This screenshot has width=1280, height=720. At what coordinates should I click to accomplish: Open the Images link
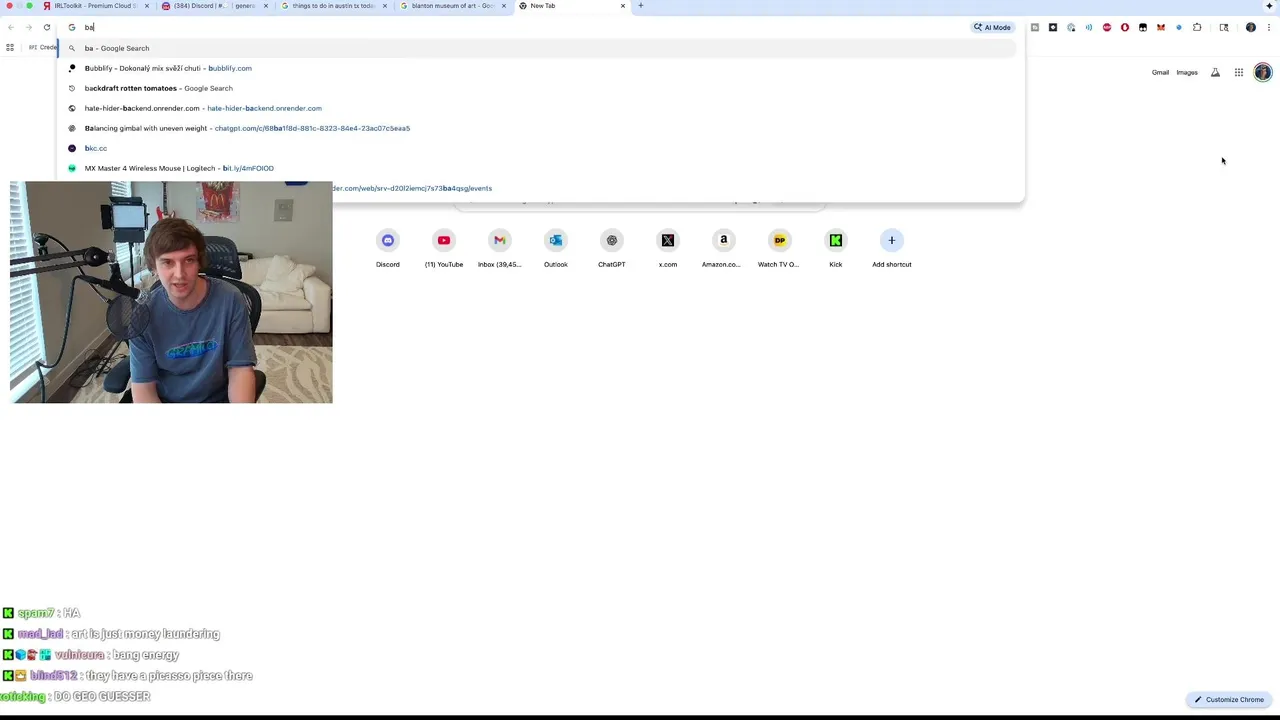pos(1187,72)
